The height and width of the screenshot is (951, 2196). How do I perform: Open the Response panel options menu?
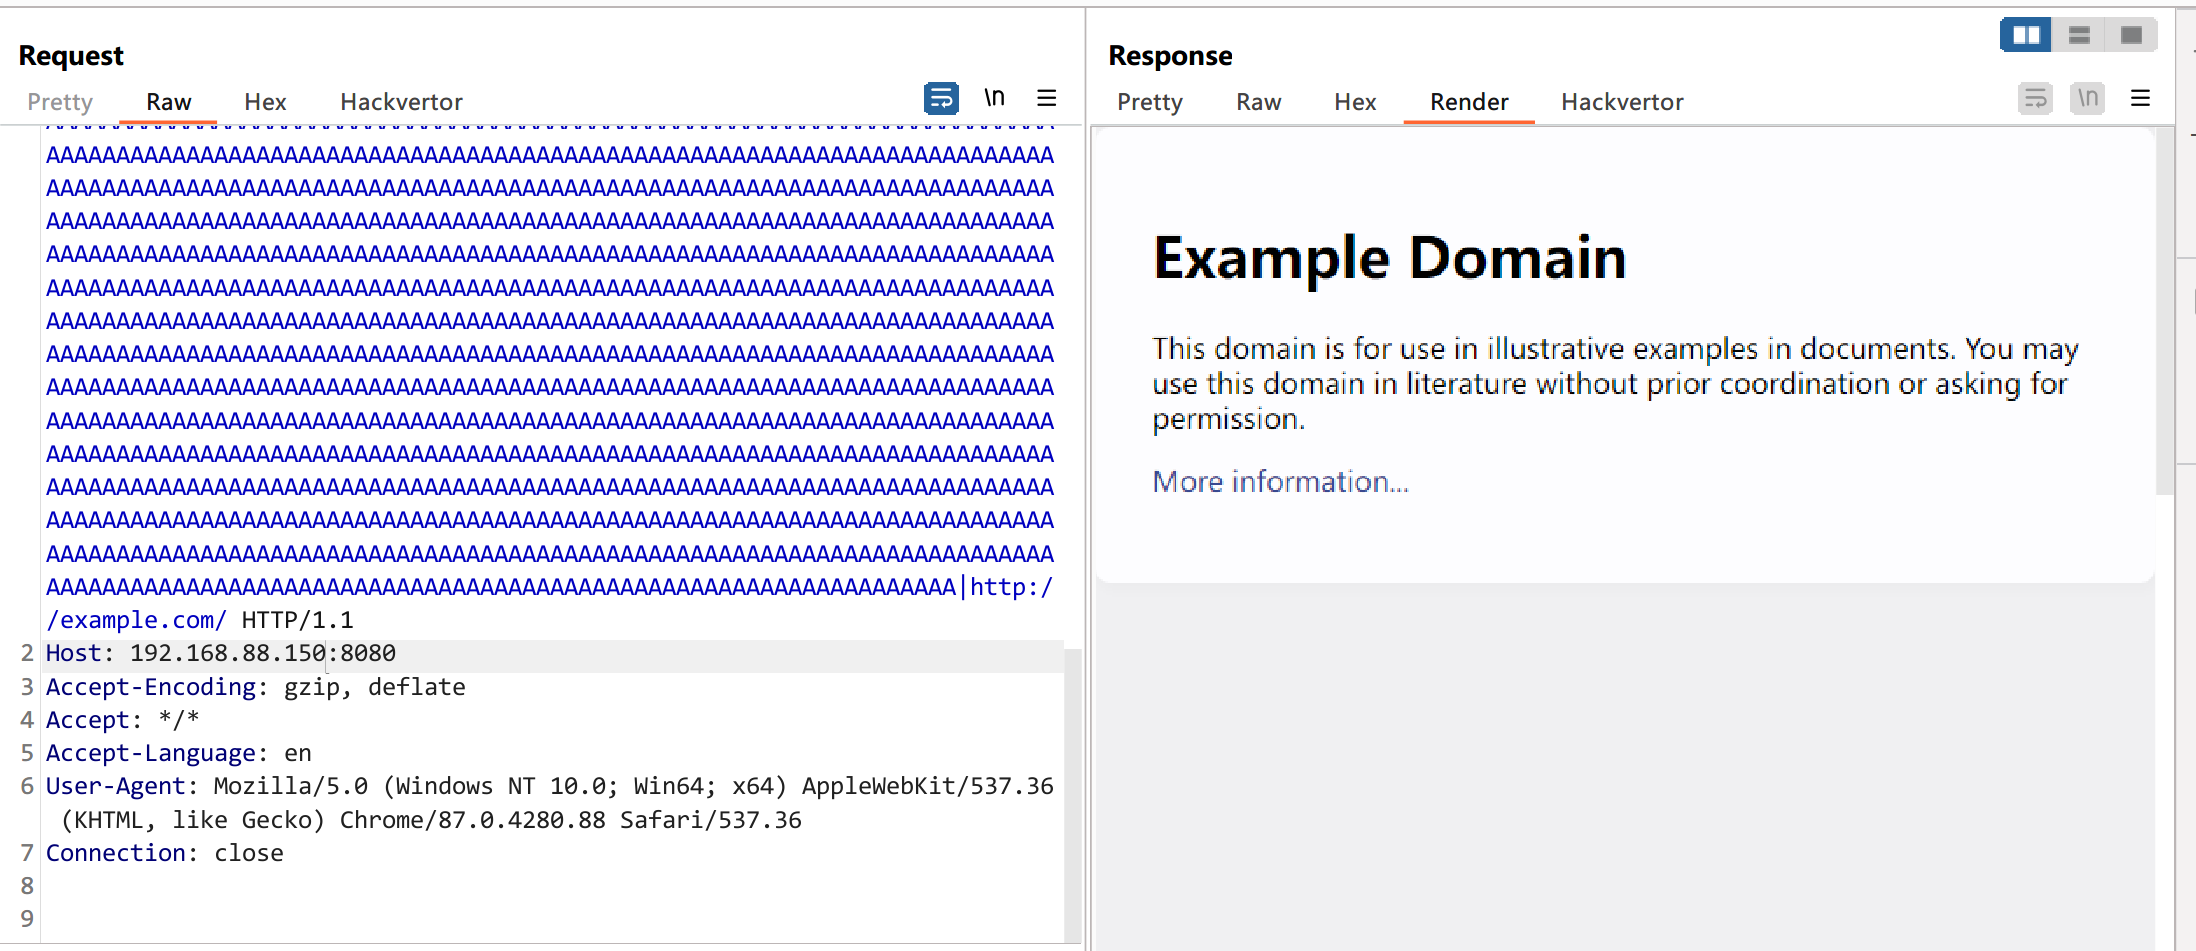click(x=2140, y=98)
